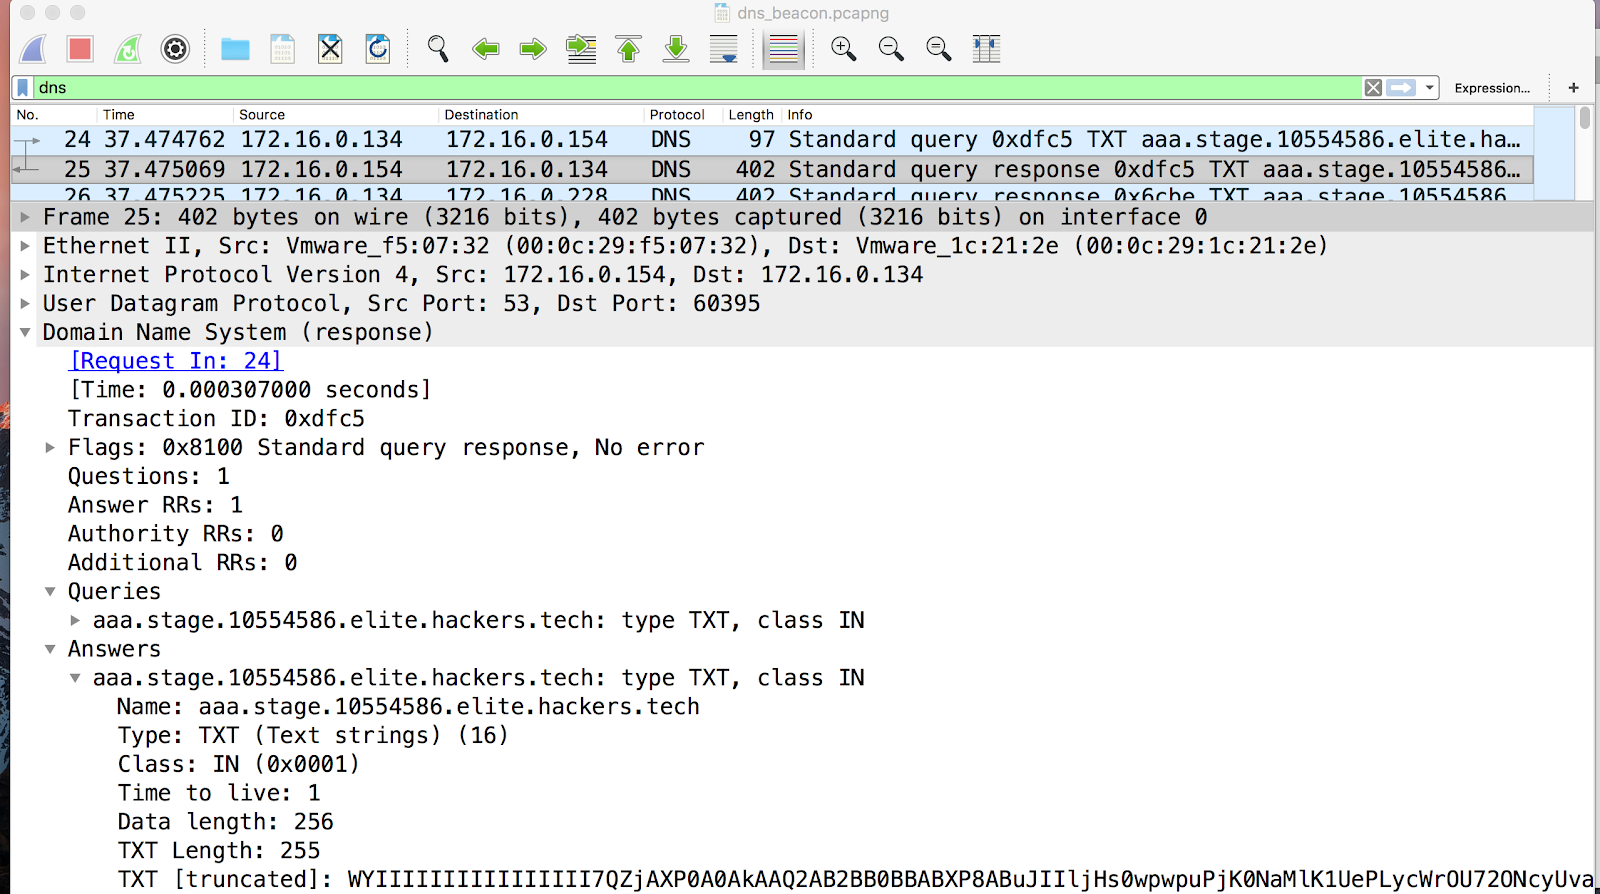1600x894 pixels.
Task: Sort packets by Protocol column header
Action: pyautogui.click(x=684, y=115)
